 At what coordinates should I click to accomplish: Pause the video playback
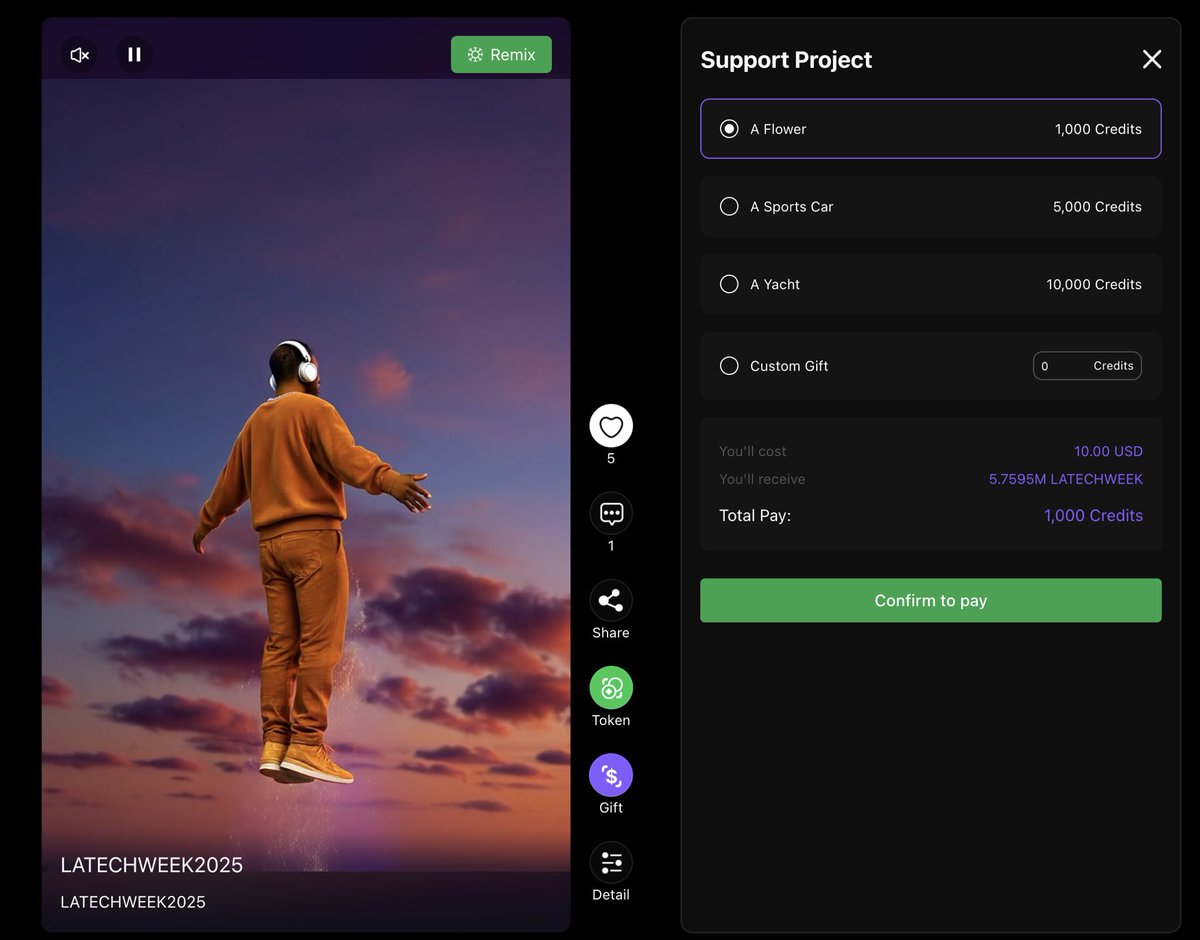pos(134,54)
